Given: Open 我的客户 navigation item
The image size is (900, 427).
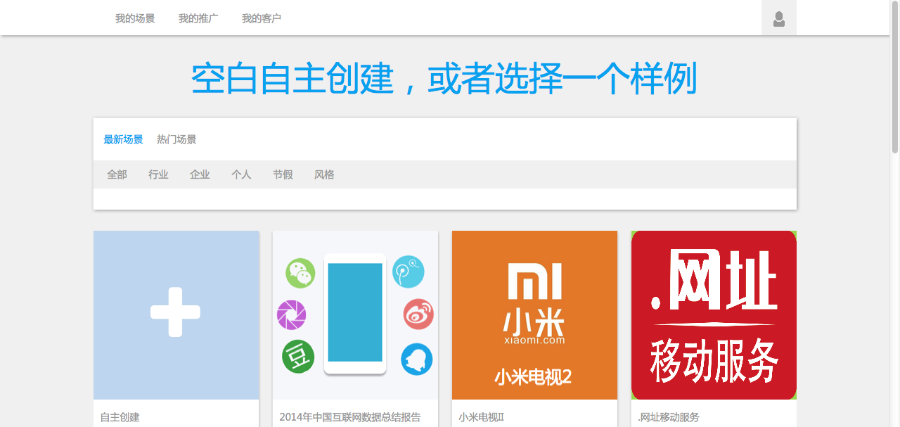Looking at the screenshot, I should 261,18.
